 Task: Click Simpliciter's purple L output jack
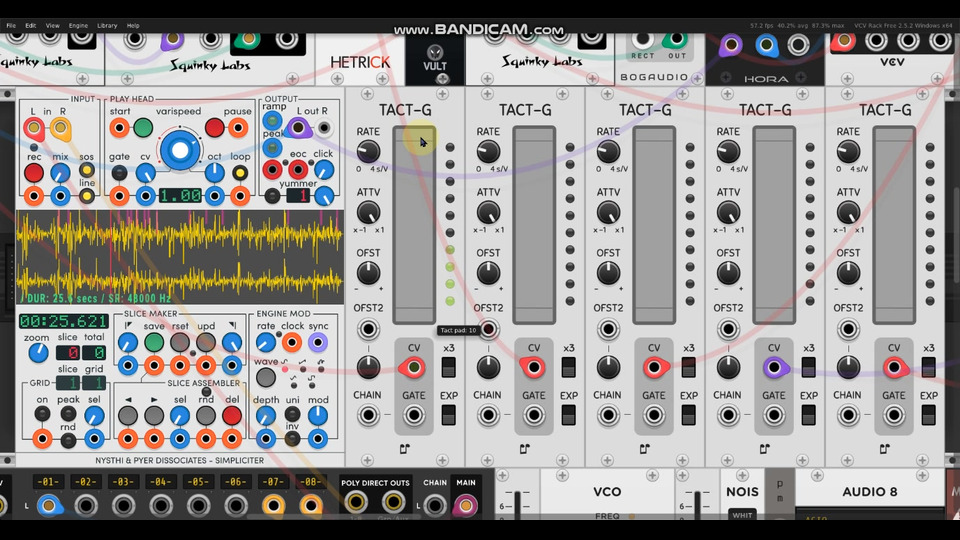tap(298, 128)
